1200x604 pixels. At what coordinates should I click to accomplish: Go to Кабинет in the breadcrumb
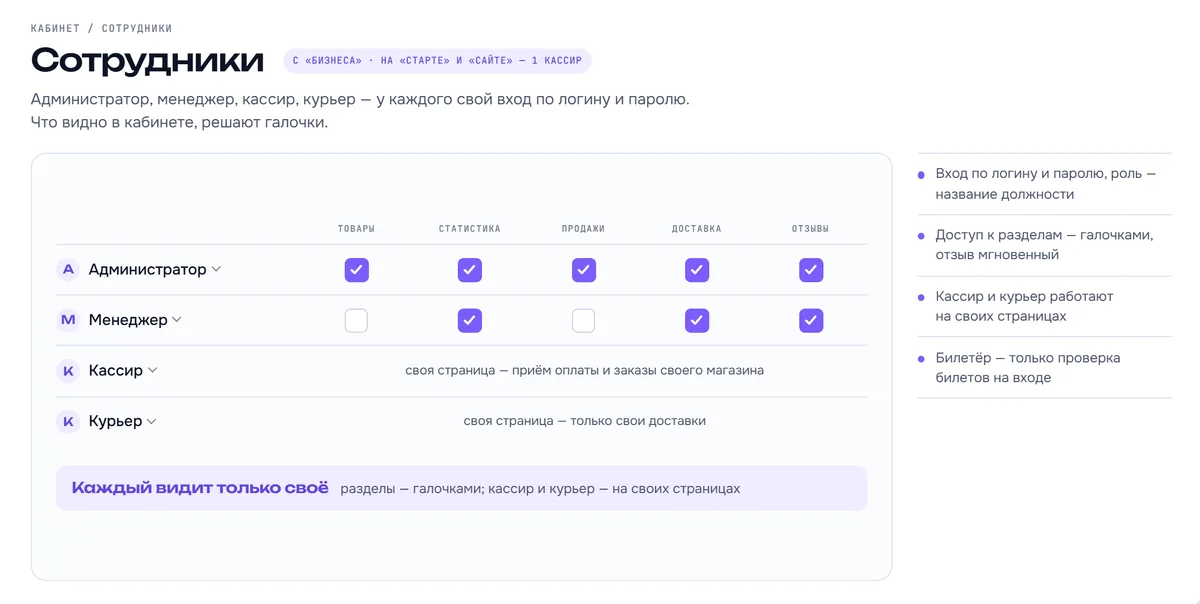click(55, 28)
